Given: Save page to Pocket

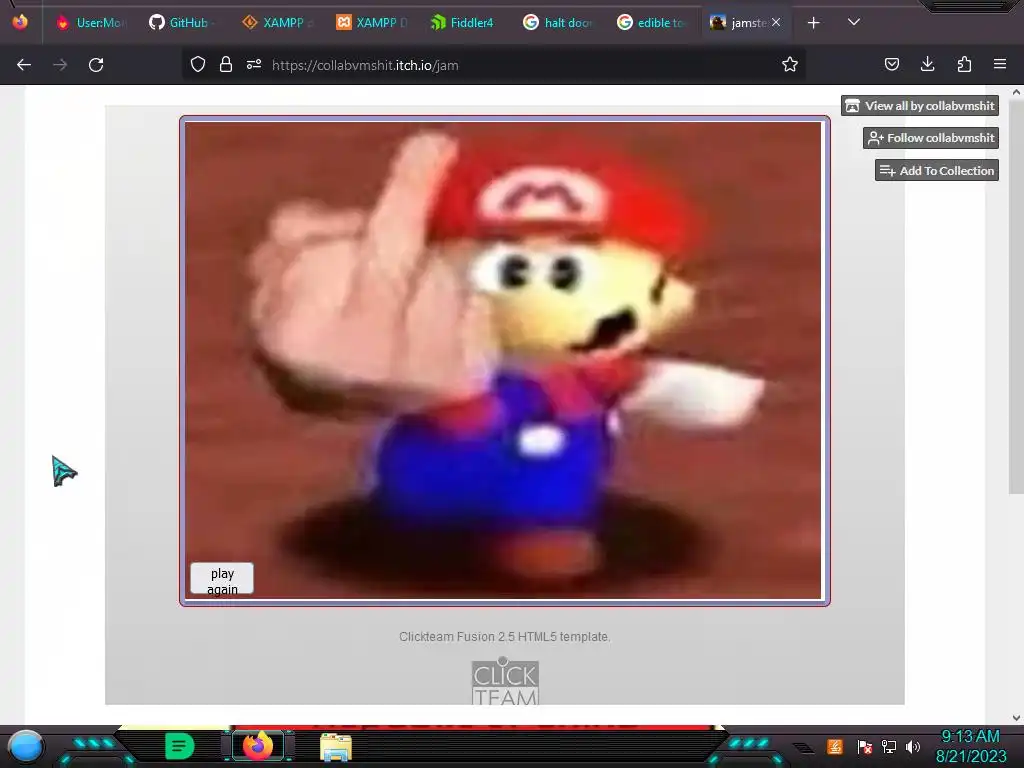Looking at the screenshot, I should 891,64.
